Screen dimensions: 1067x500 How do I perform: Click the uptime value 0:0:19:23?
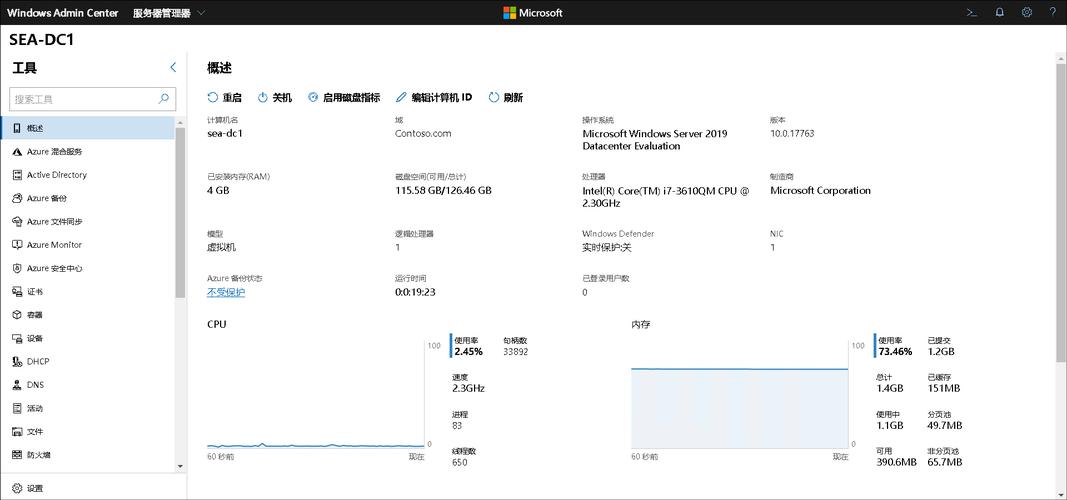(415, 293)
